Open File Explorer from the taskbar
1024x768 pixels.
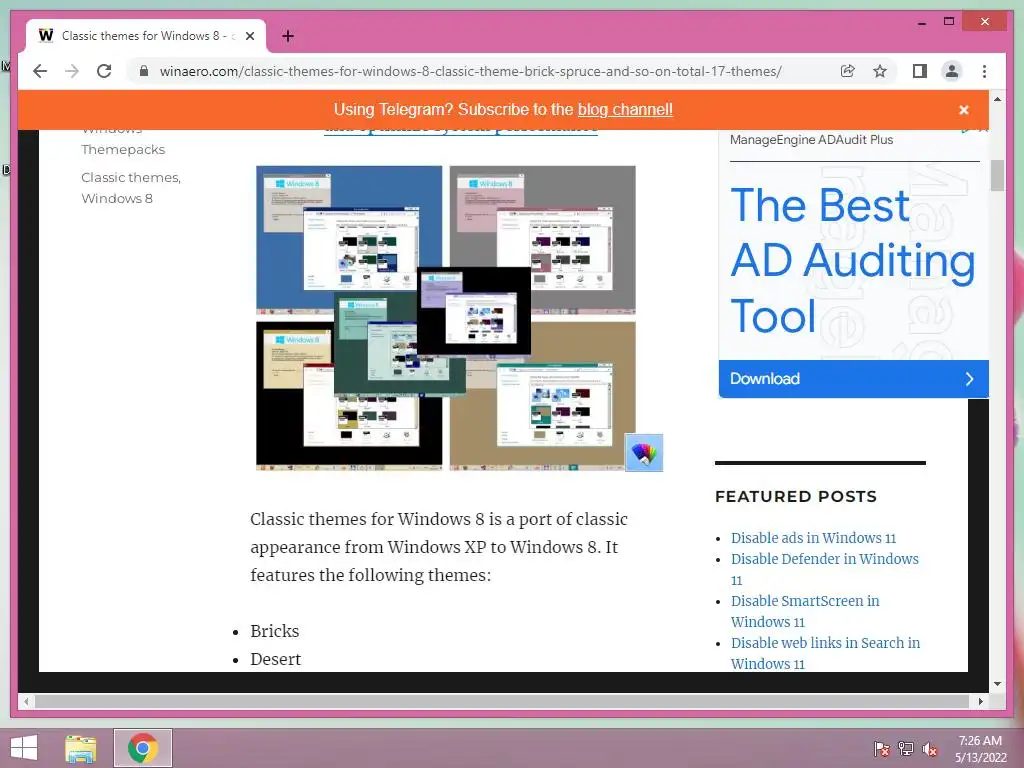point(80,748)
